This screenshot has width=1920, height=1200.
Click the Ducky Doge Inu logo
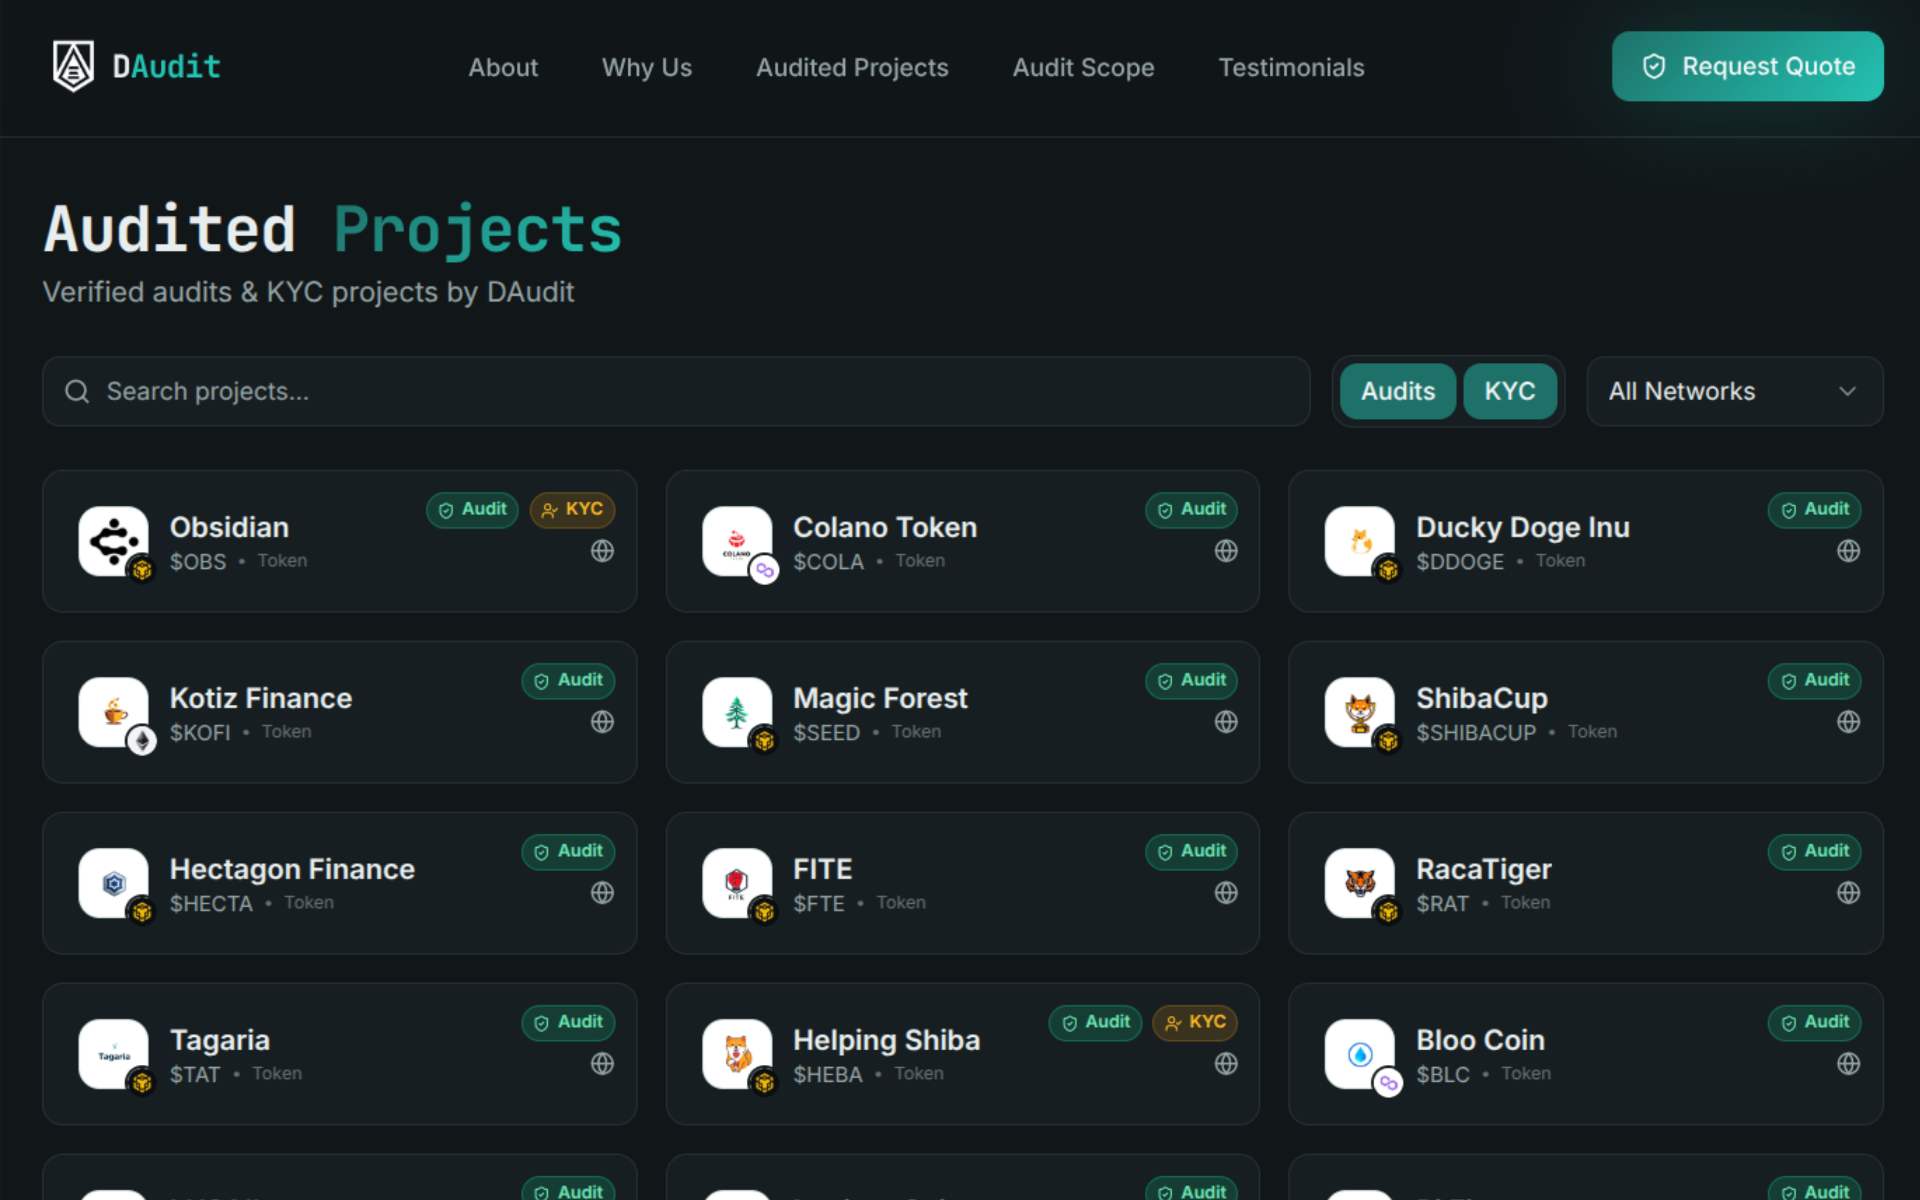pos(1360,541)
